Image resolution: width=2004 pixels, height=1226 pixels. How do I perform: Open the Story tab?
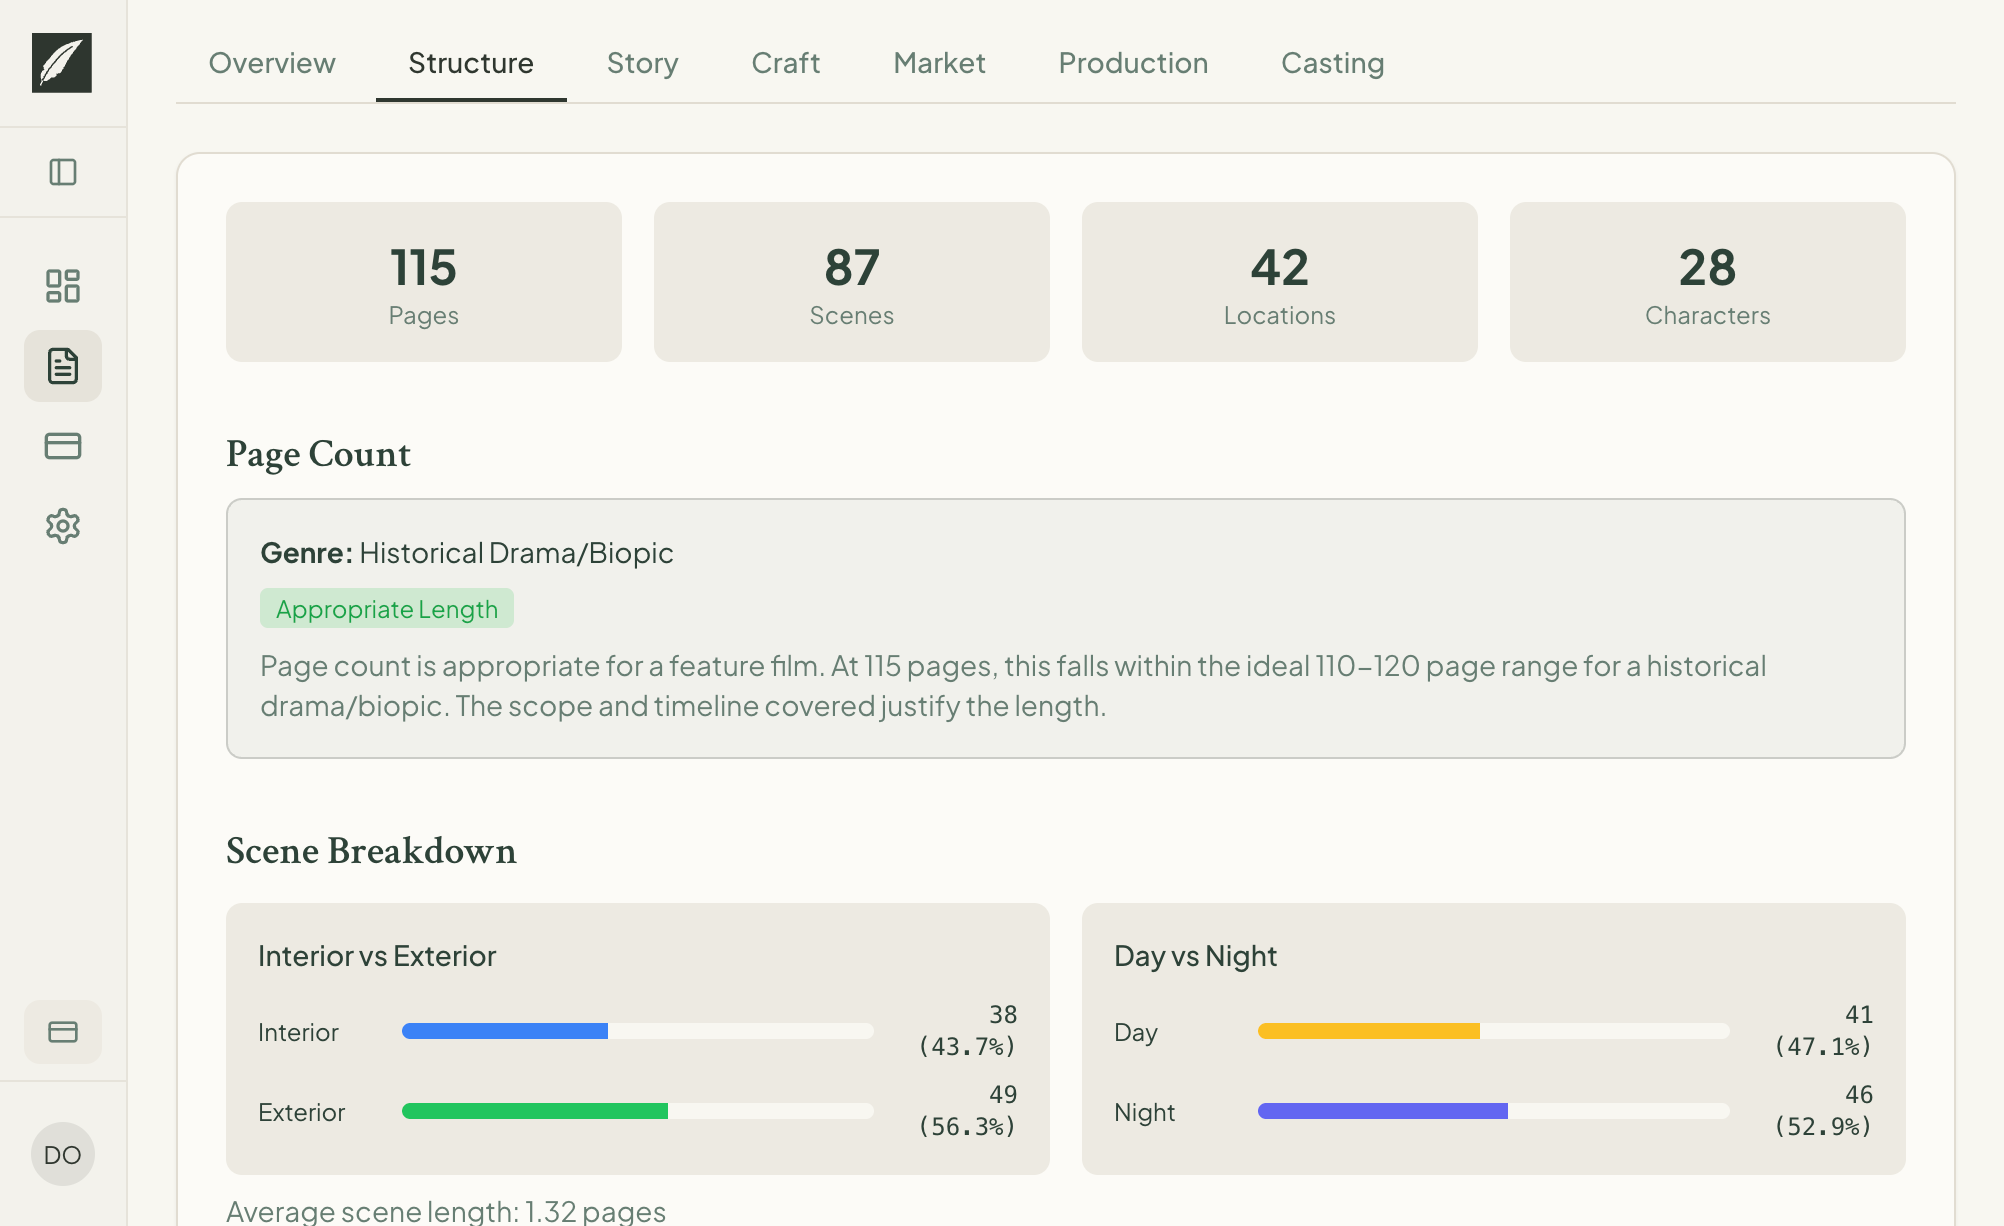[642, 62]
